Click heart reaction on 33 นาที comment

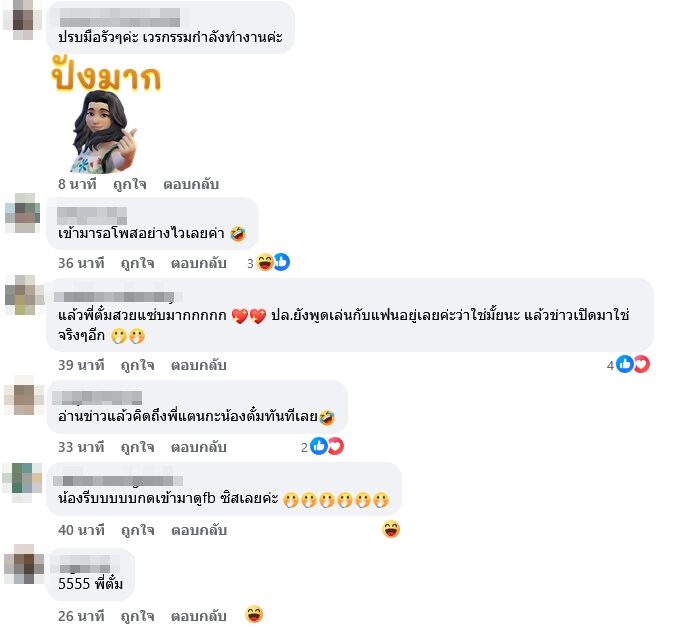[x=335, y=446]
